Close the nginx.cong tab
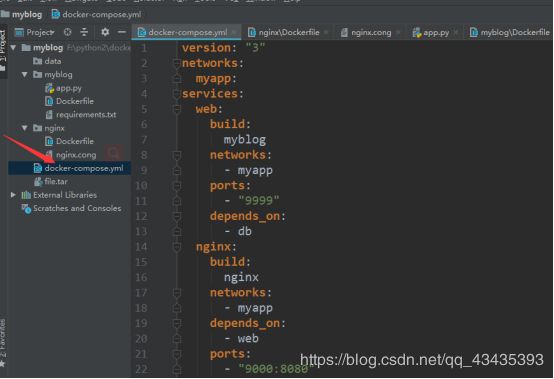Viewport: 554px width, 379px height. coord(398,32)
